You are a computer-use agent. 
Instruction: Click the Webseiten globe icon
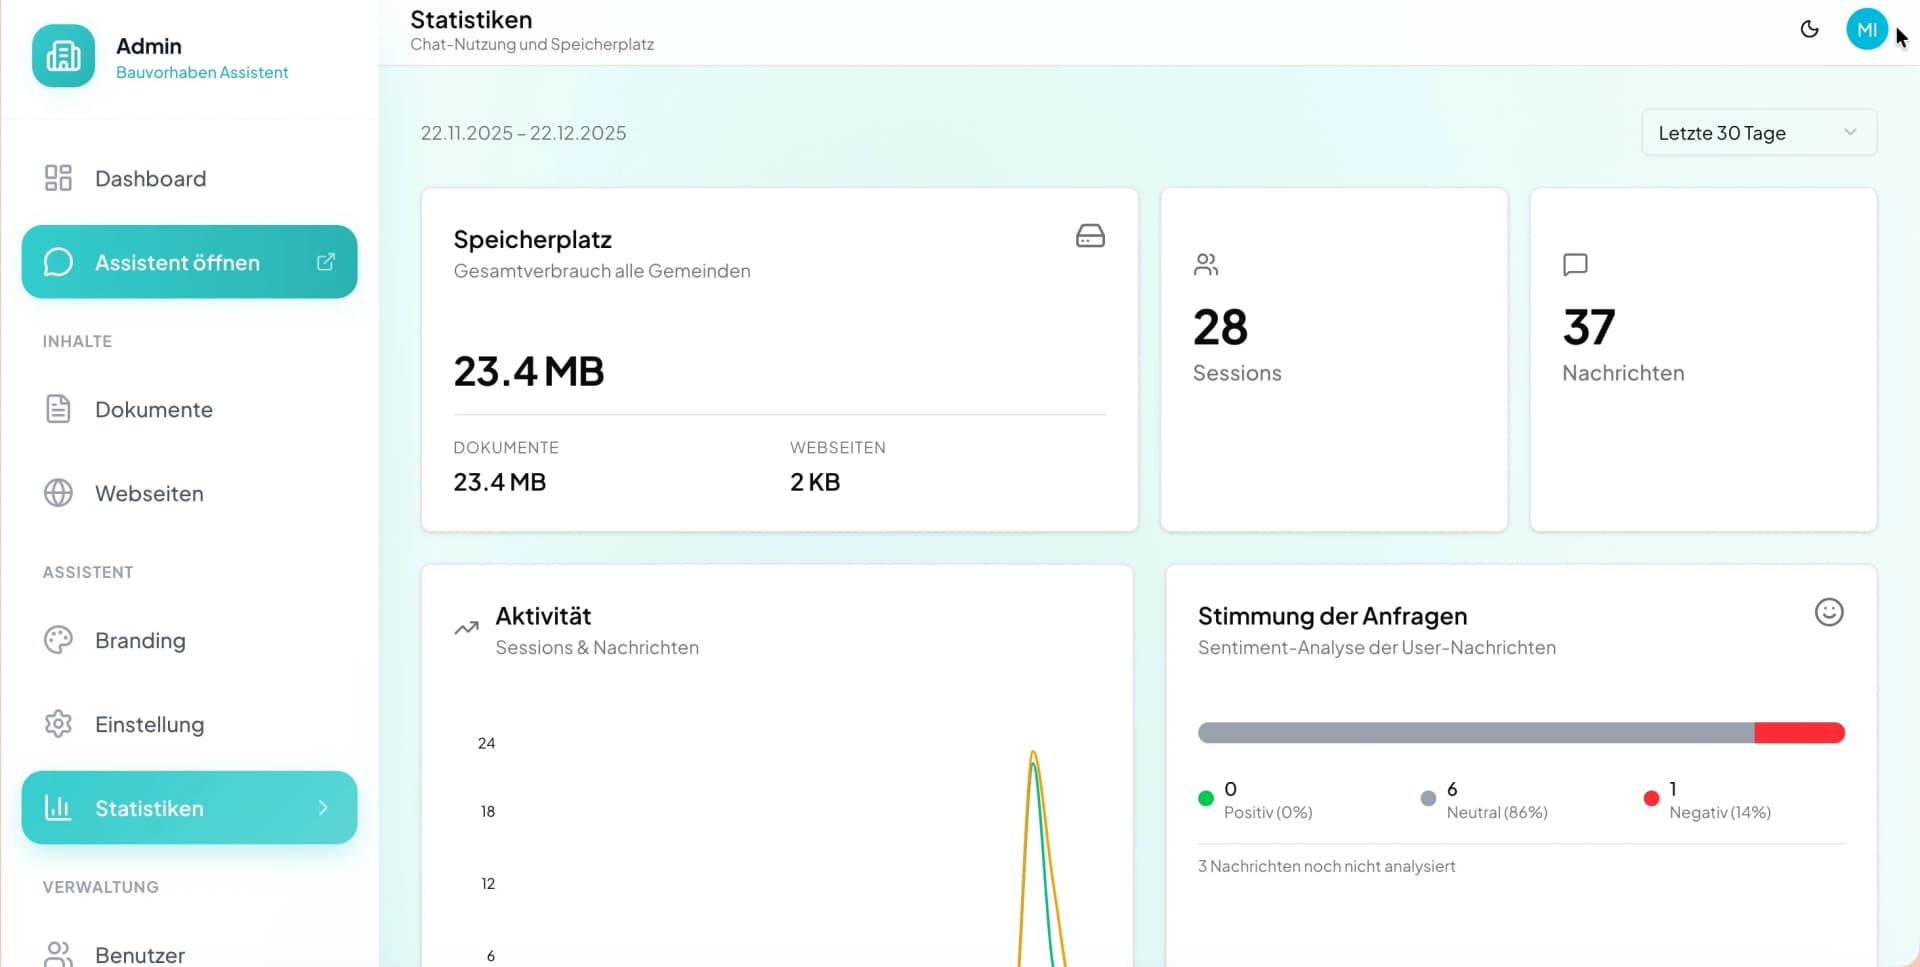[58, 493]
